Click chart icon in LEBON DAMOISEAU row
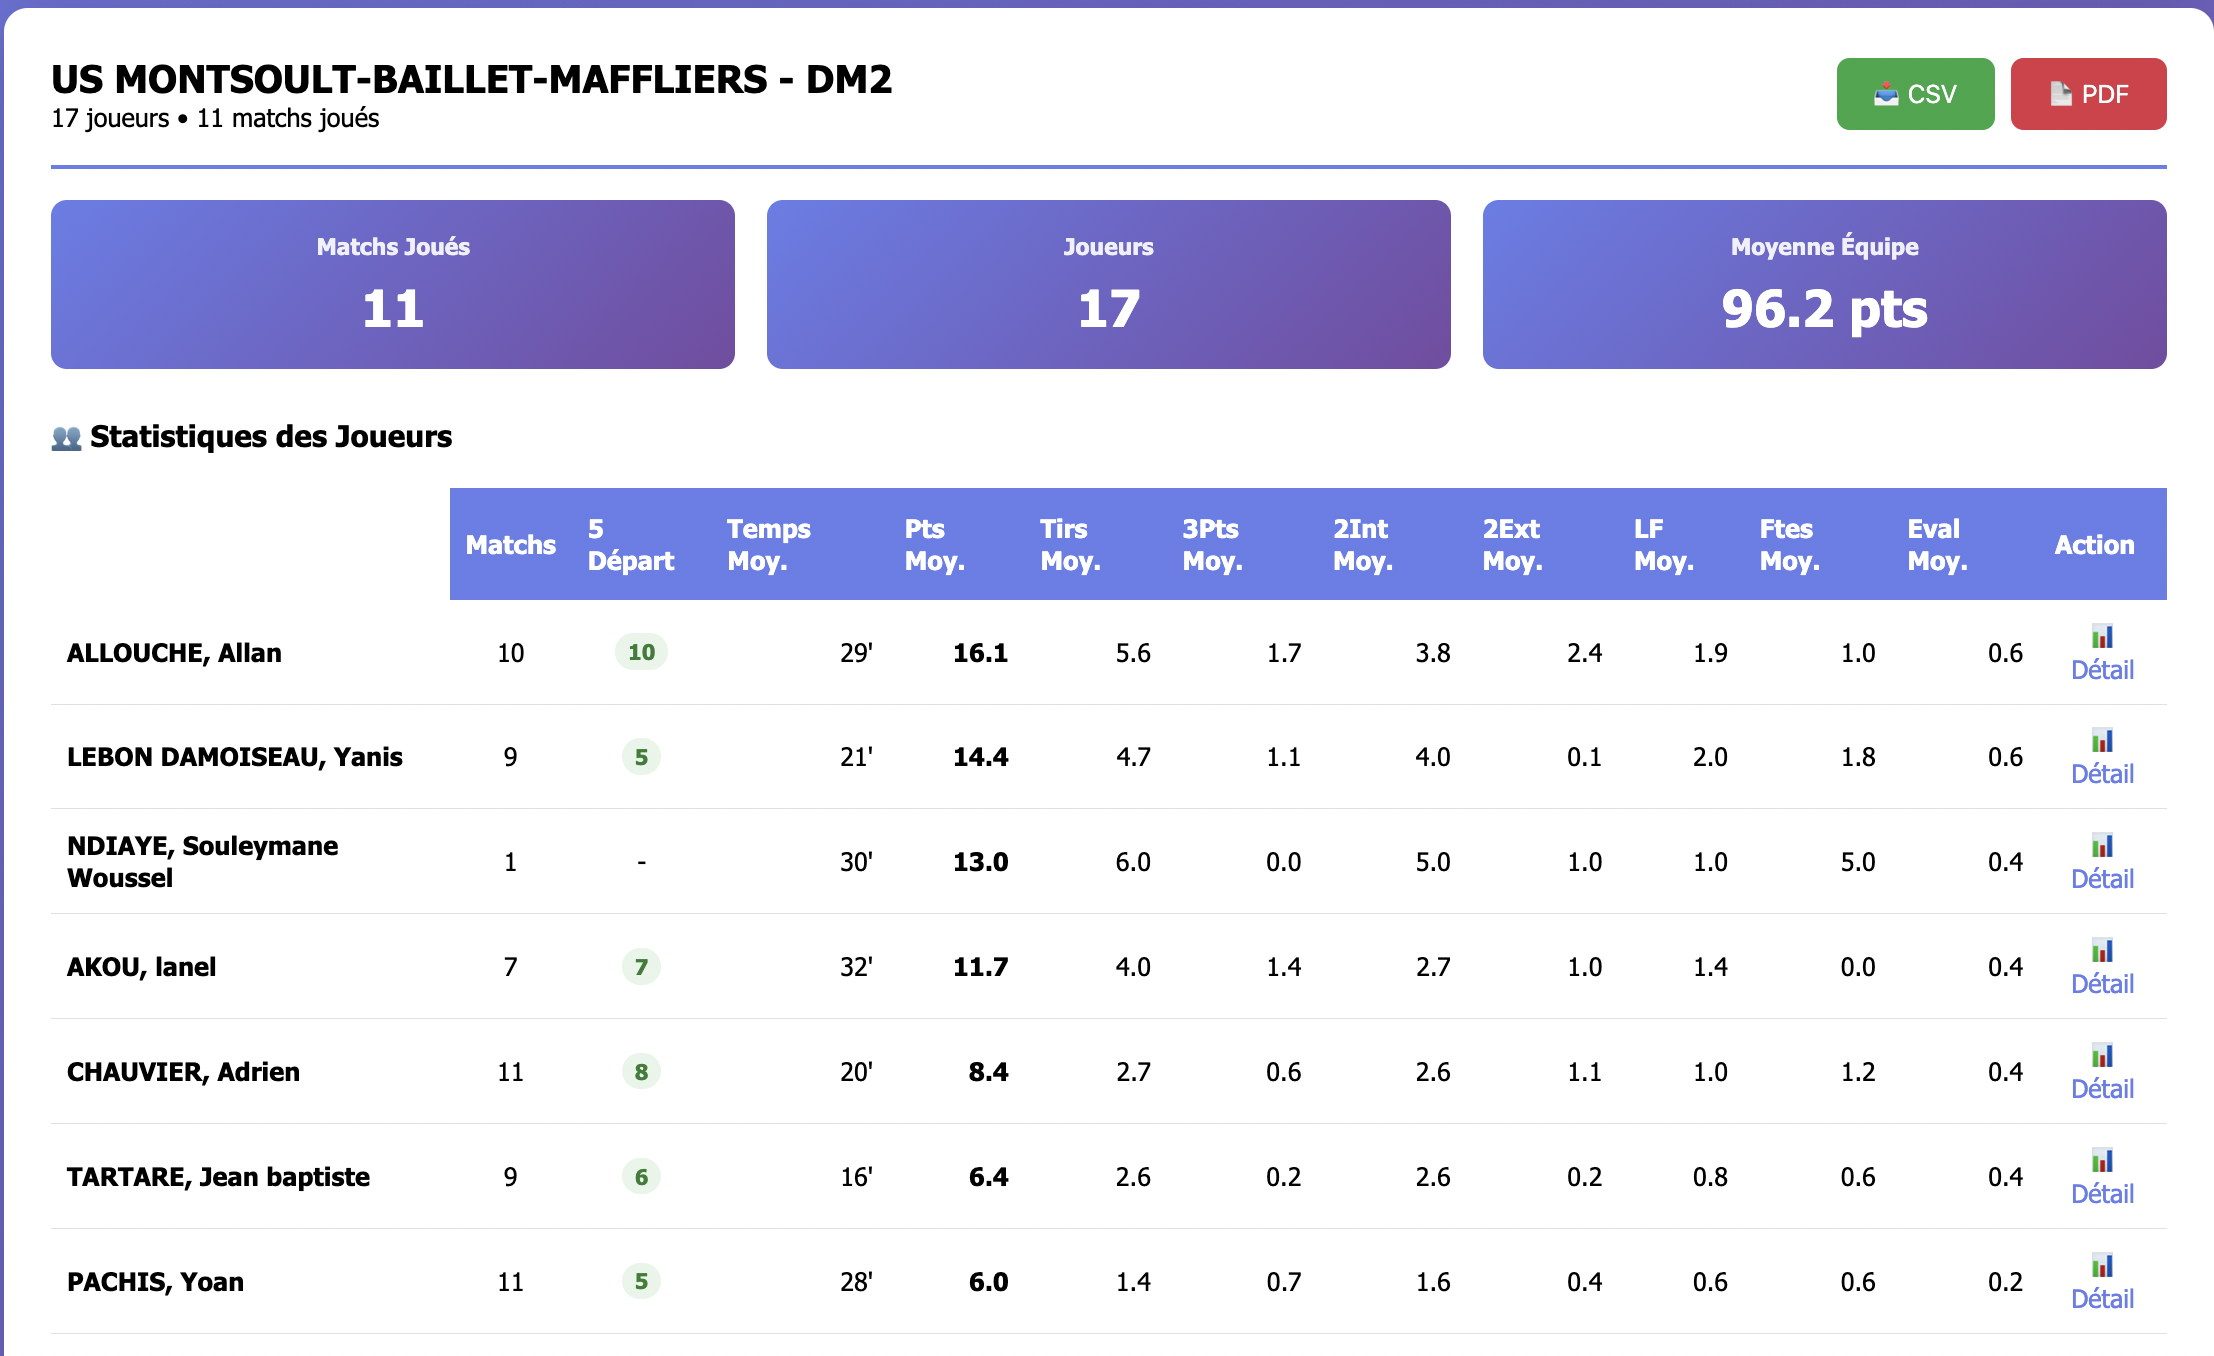Image resolution: width=2214 pixels, height=1356 pixels. point(2102,741)
